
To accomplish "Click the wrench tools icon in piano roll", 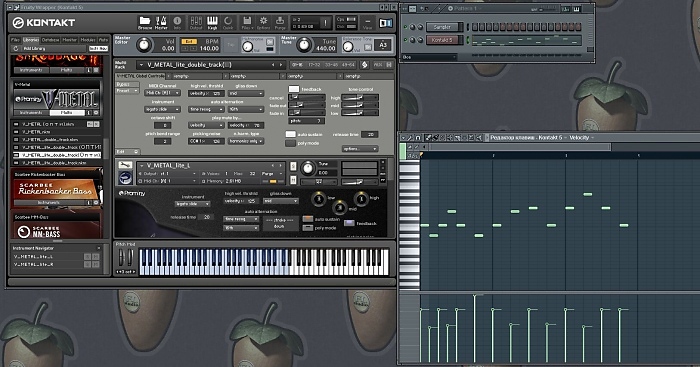I will click(x=409, y=138).
